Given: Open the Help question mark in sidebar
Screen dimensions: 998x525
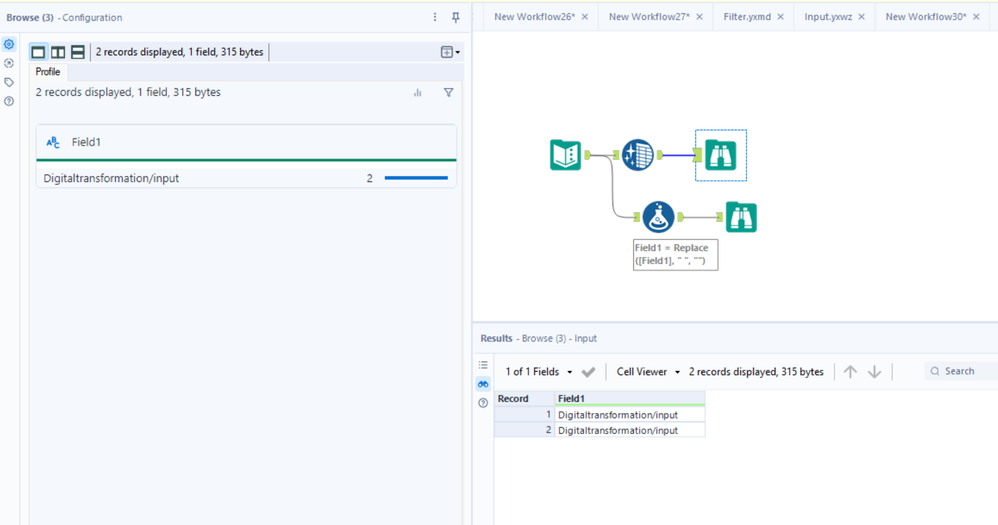Looking at the screenshot, I should pos(9,101).
